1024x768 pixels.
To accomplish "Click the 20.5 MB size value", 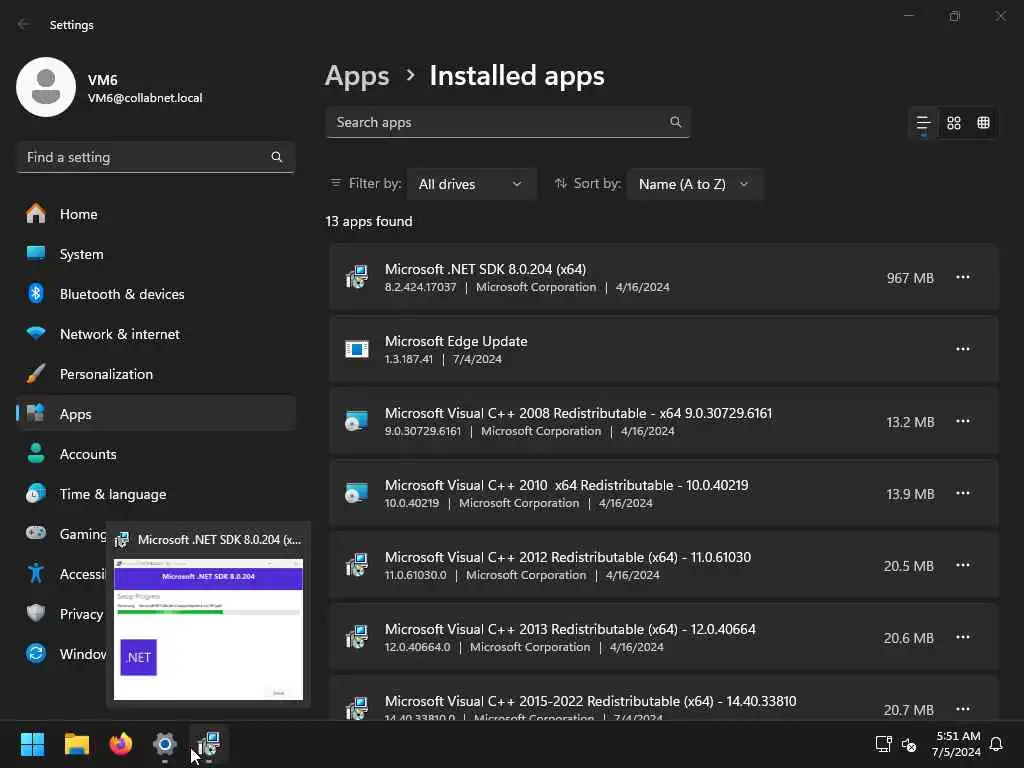I will pos(908,566).
